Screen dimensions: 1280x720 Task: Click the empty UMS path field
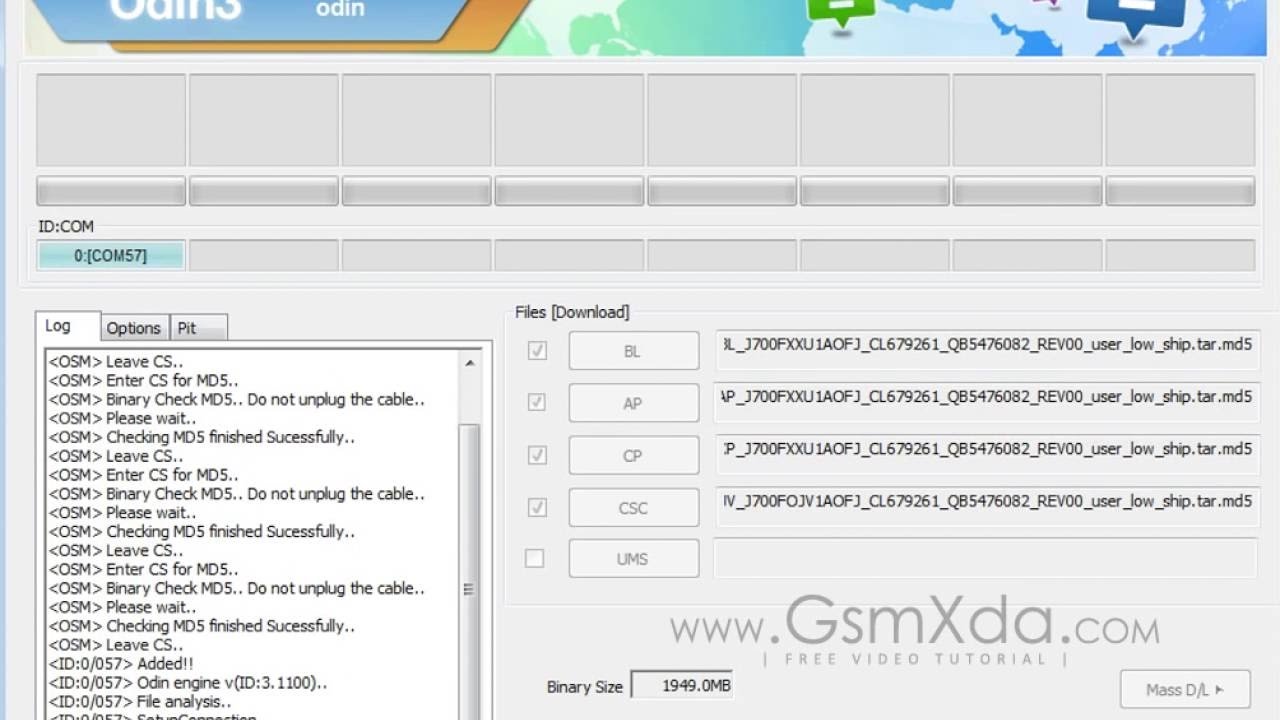coord(985,558)
